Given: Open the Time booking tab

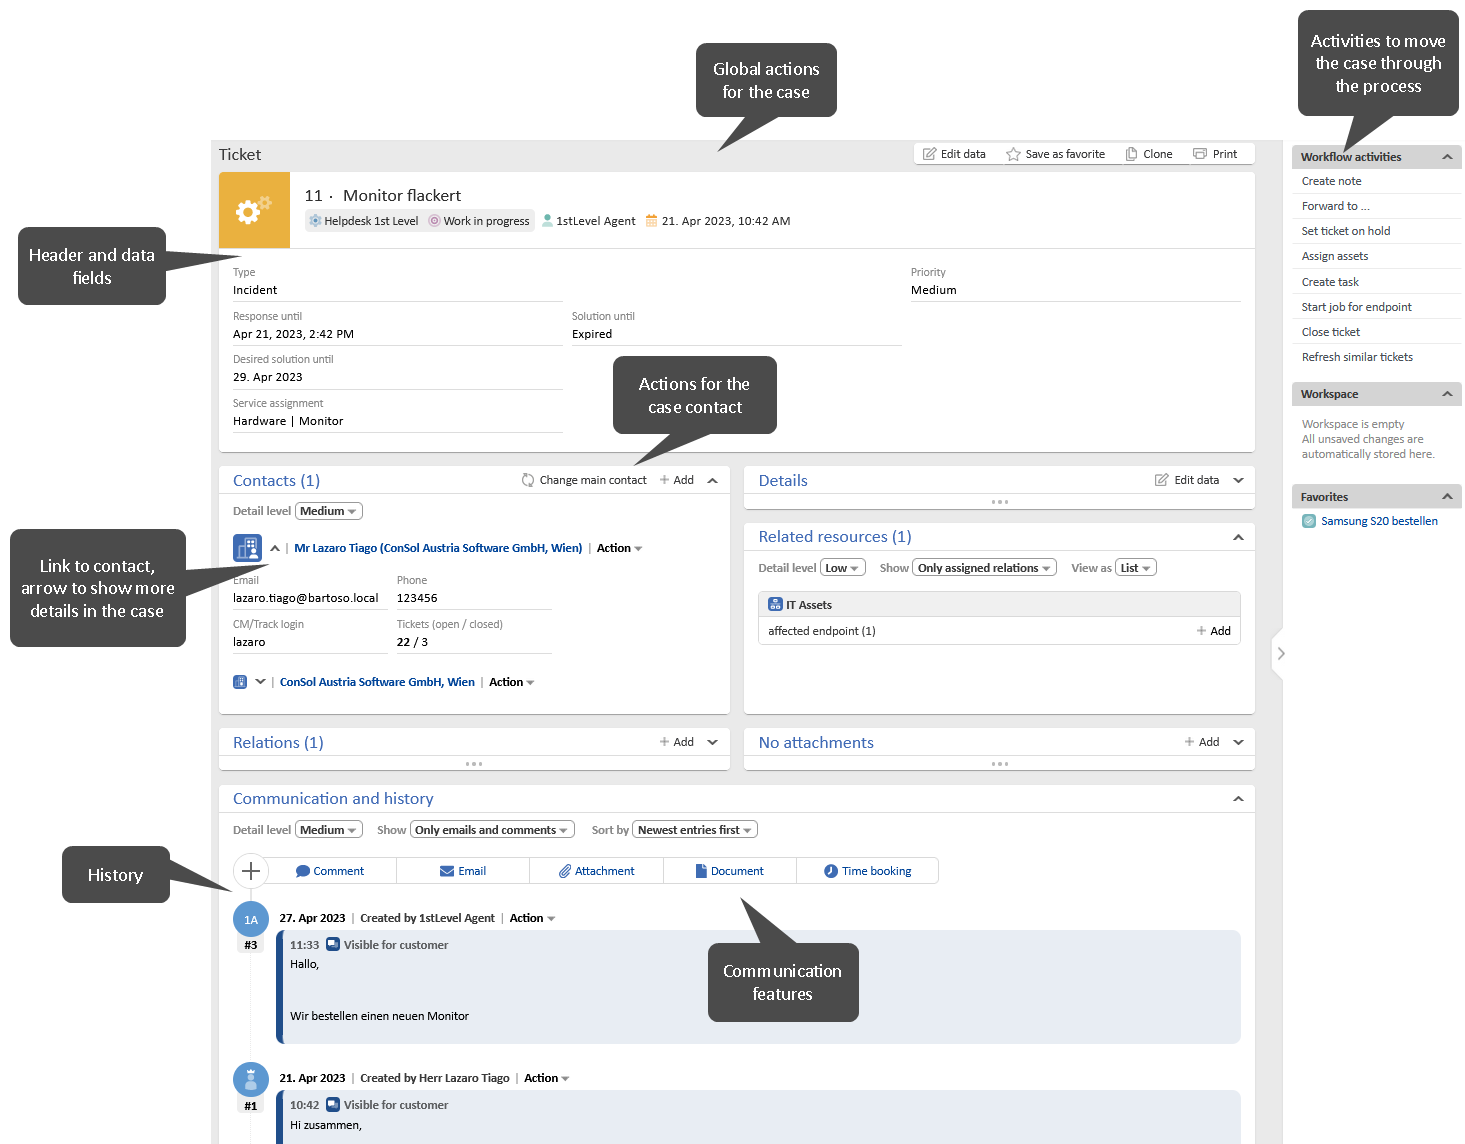Looking at the screenshot, I should 867,871.
